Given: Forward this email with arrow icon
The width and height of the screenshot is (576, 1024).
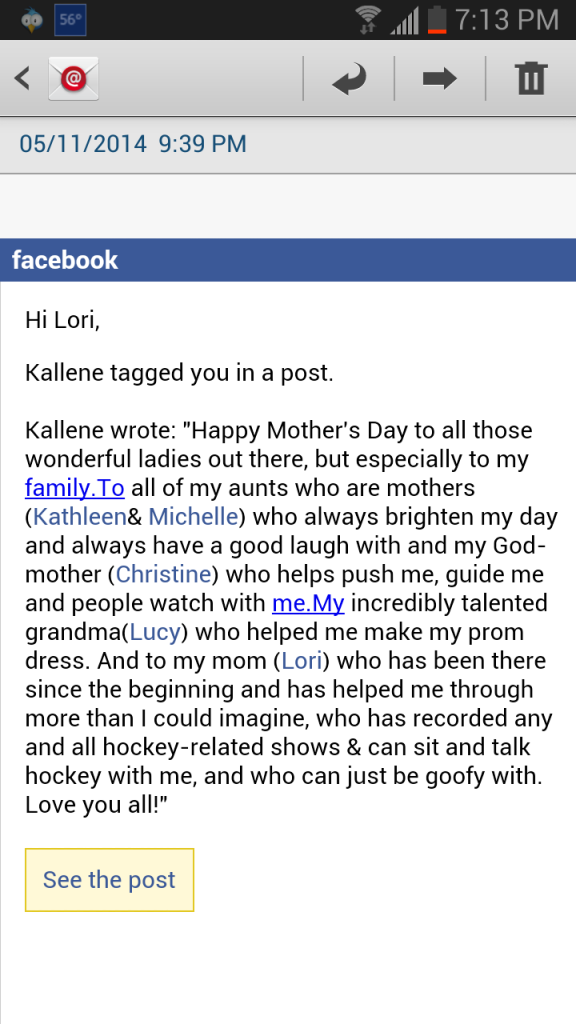Looking at the screenshot, I should pyautogui.click(x=440, y=79).
